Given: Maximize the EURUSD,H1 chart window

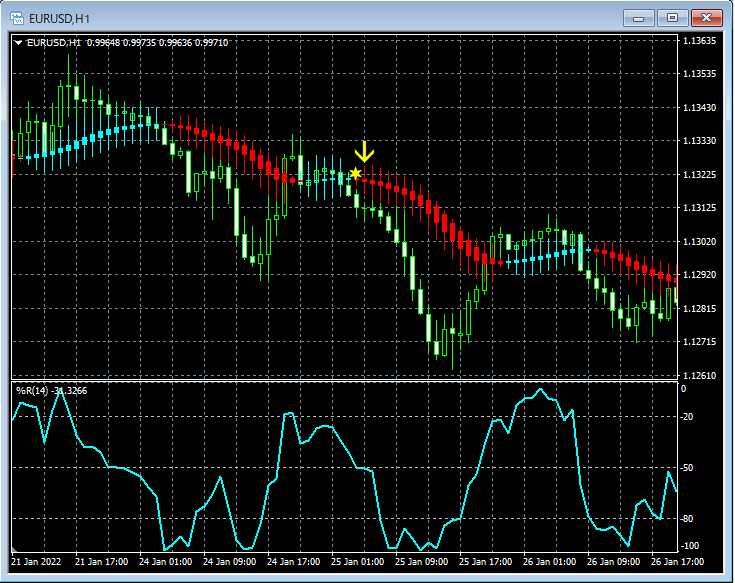Looking at the screenshot, I should pos(672,18).
